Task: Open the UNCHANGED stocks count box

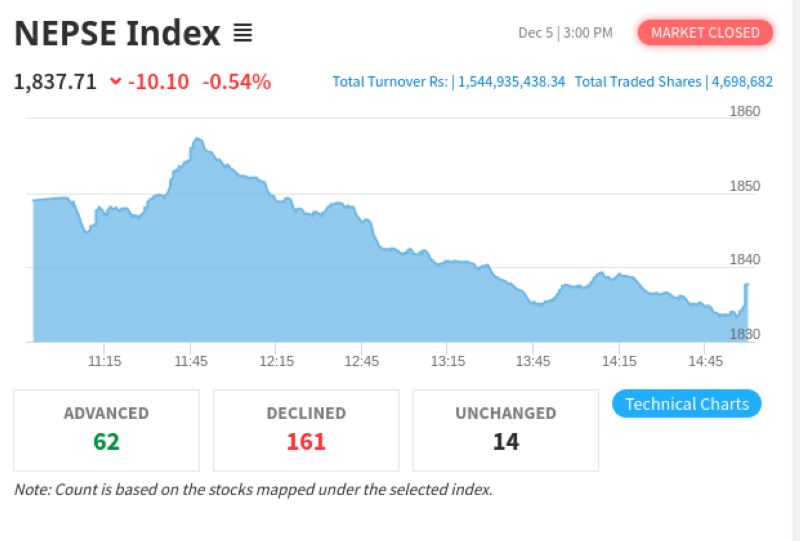Action: pos(506,430)
